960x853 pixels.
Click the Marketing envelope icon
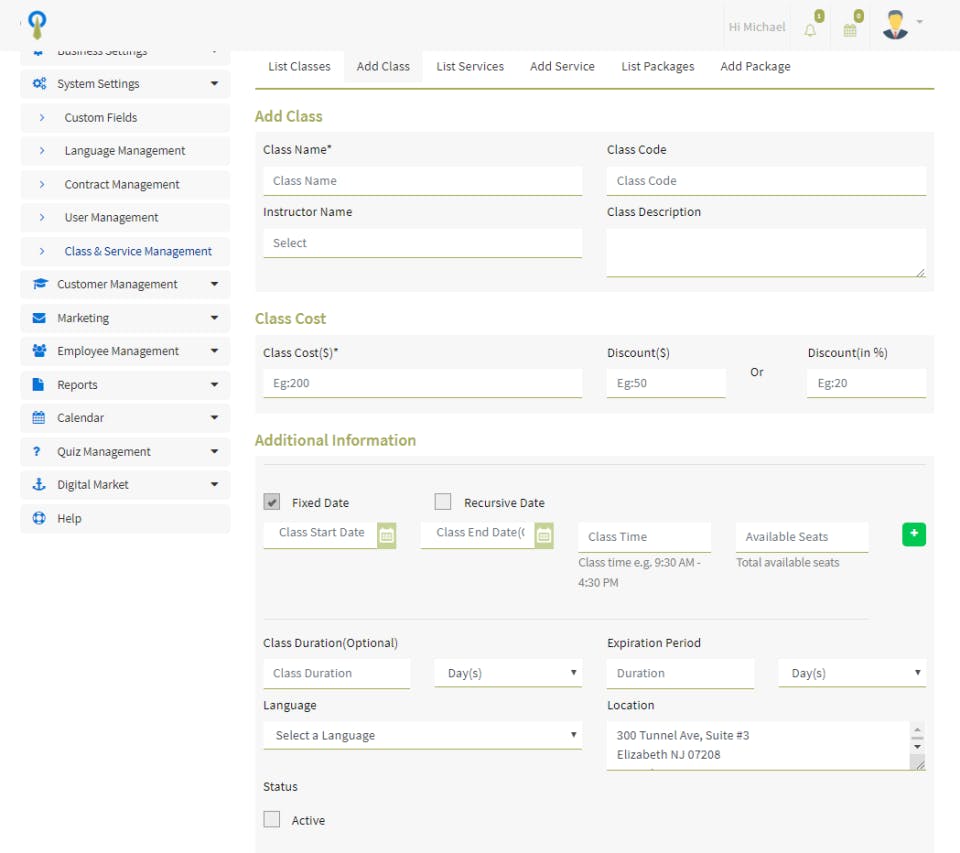point(39,317)
